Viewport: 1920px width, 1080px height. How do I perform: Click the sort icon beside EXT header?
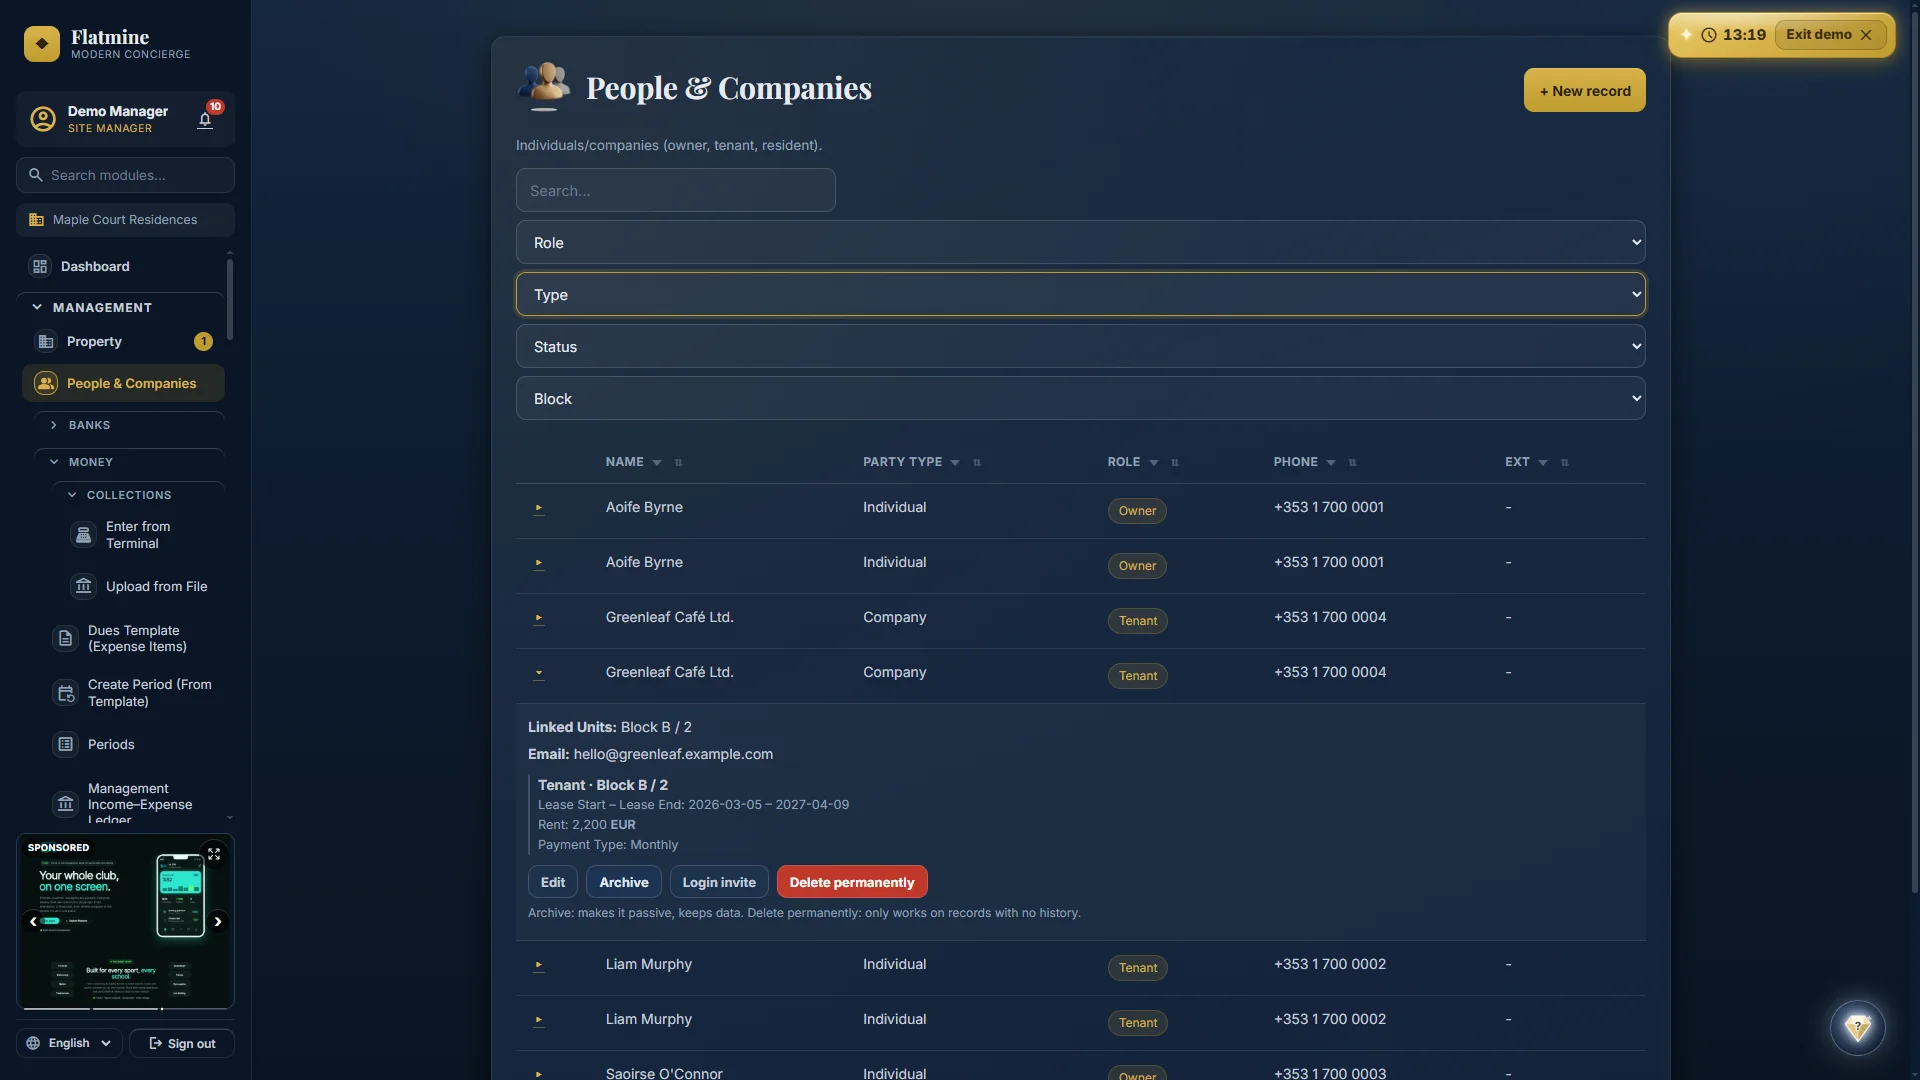click(x=1565, y=463)
